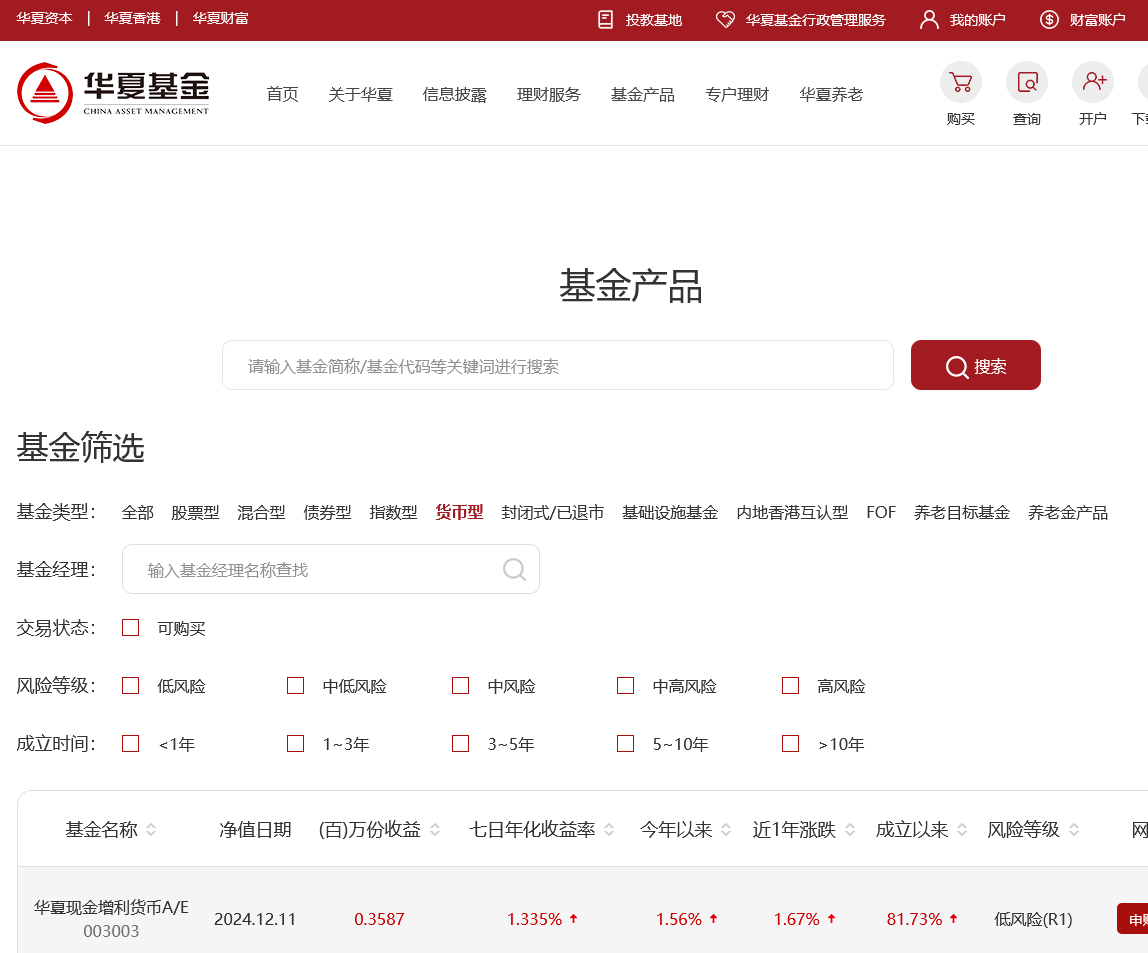
Task: Select the 1~3年 establishment time checkbox
Action: pyautogui.click(x=295, y=743)
